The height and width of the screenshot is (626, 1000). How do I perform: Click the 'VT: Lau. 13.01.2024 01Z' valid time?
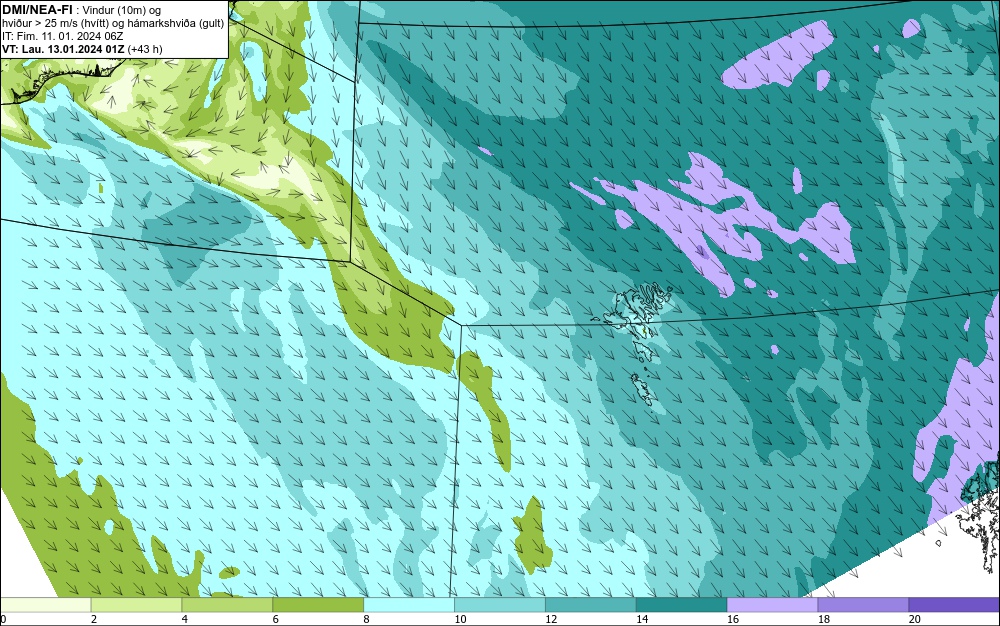(x=64, y=49)
